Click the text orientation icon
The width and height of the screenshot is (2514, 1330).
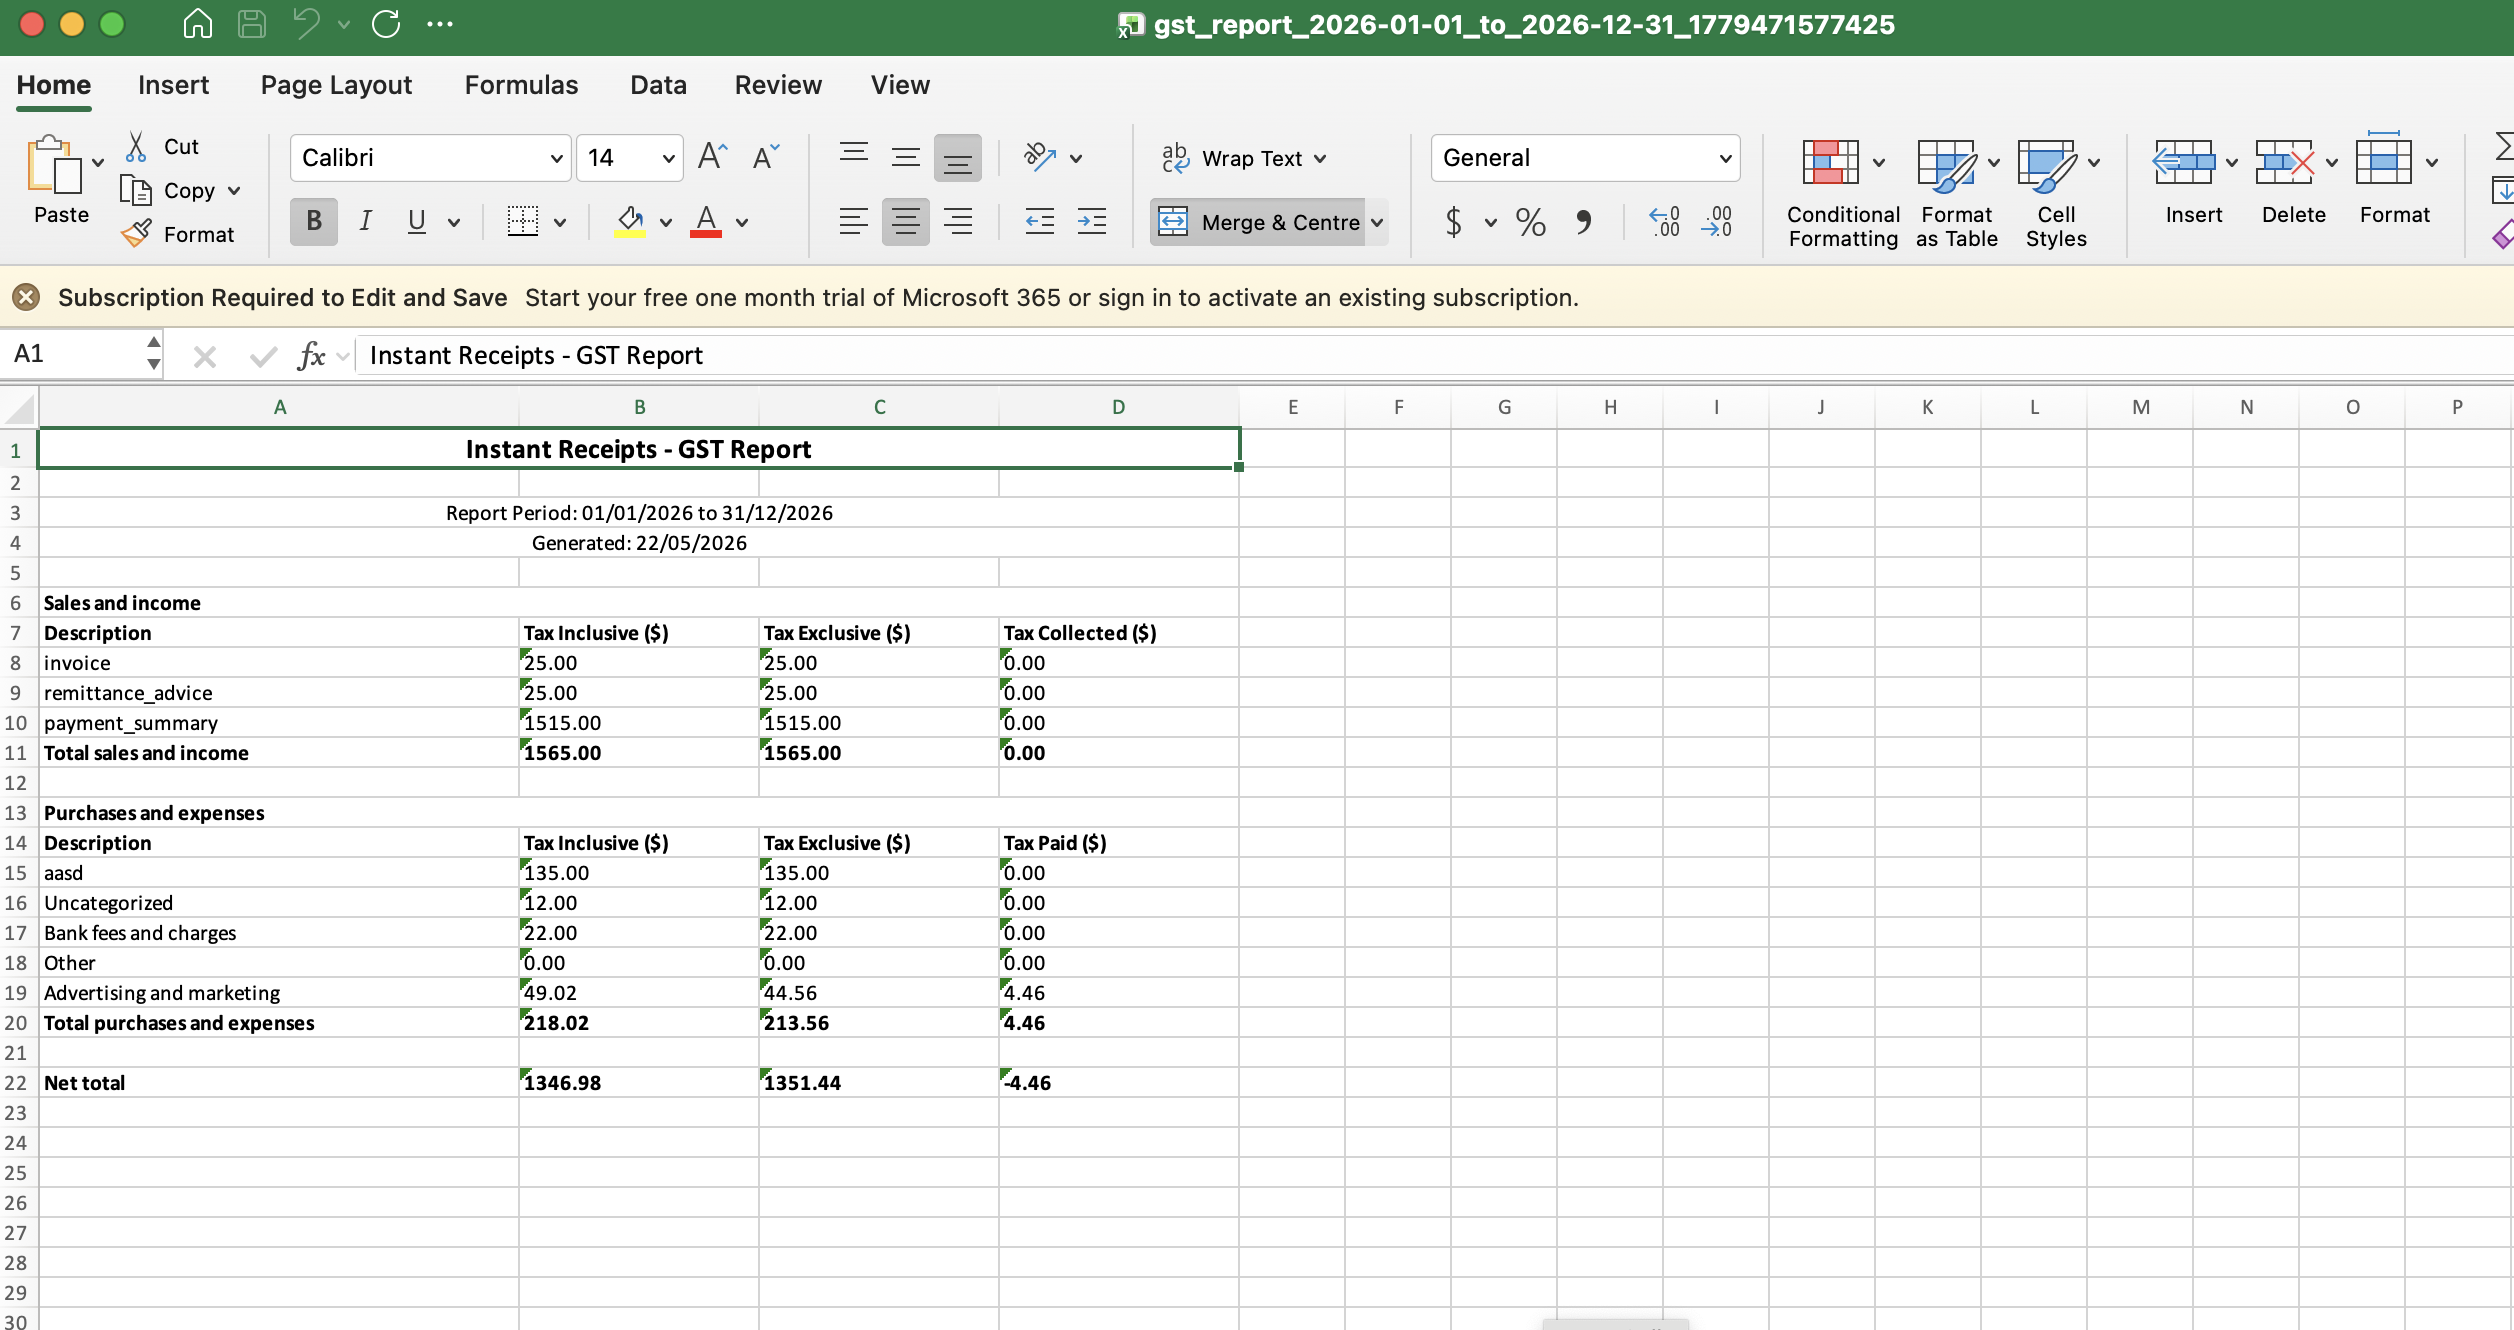[1040, 157]
